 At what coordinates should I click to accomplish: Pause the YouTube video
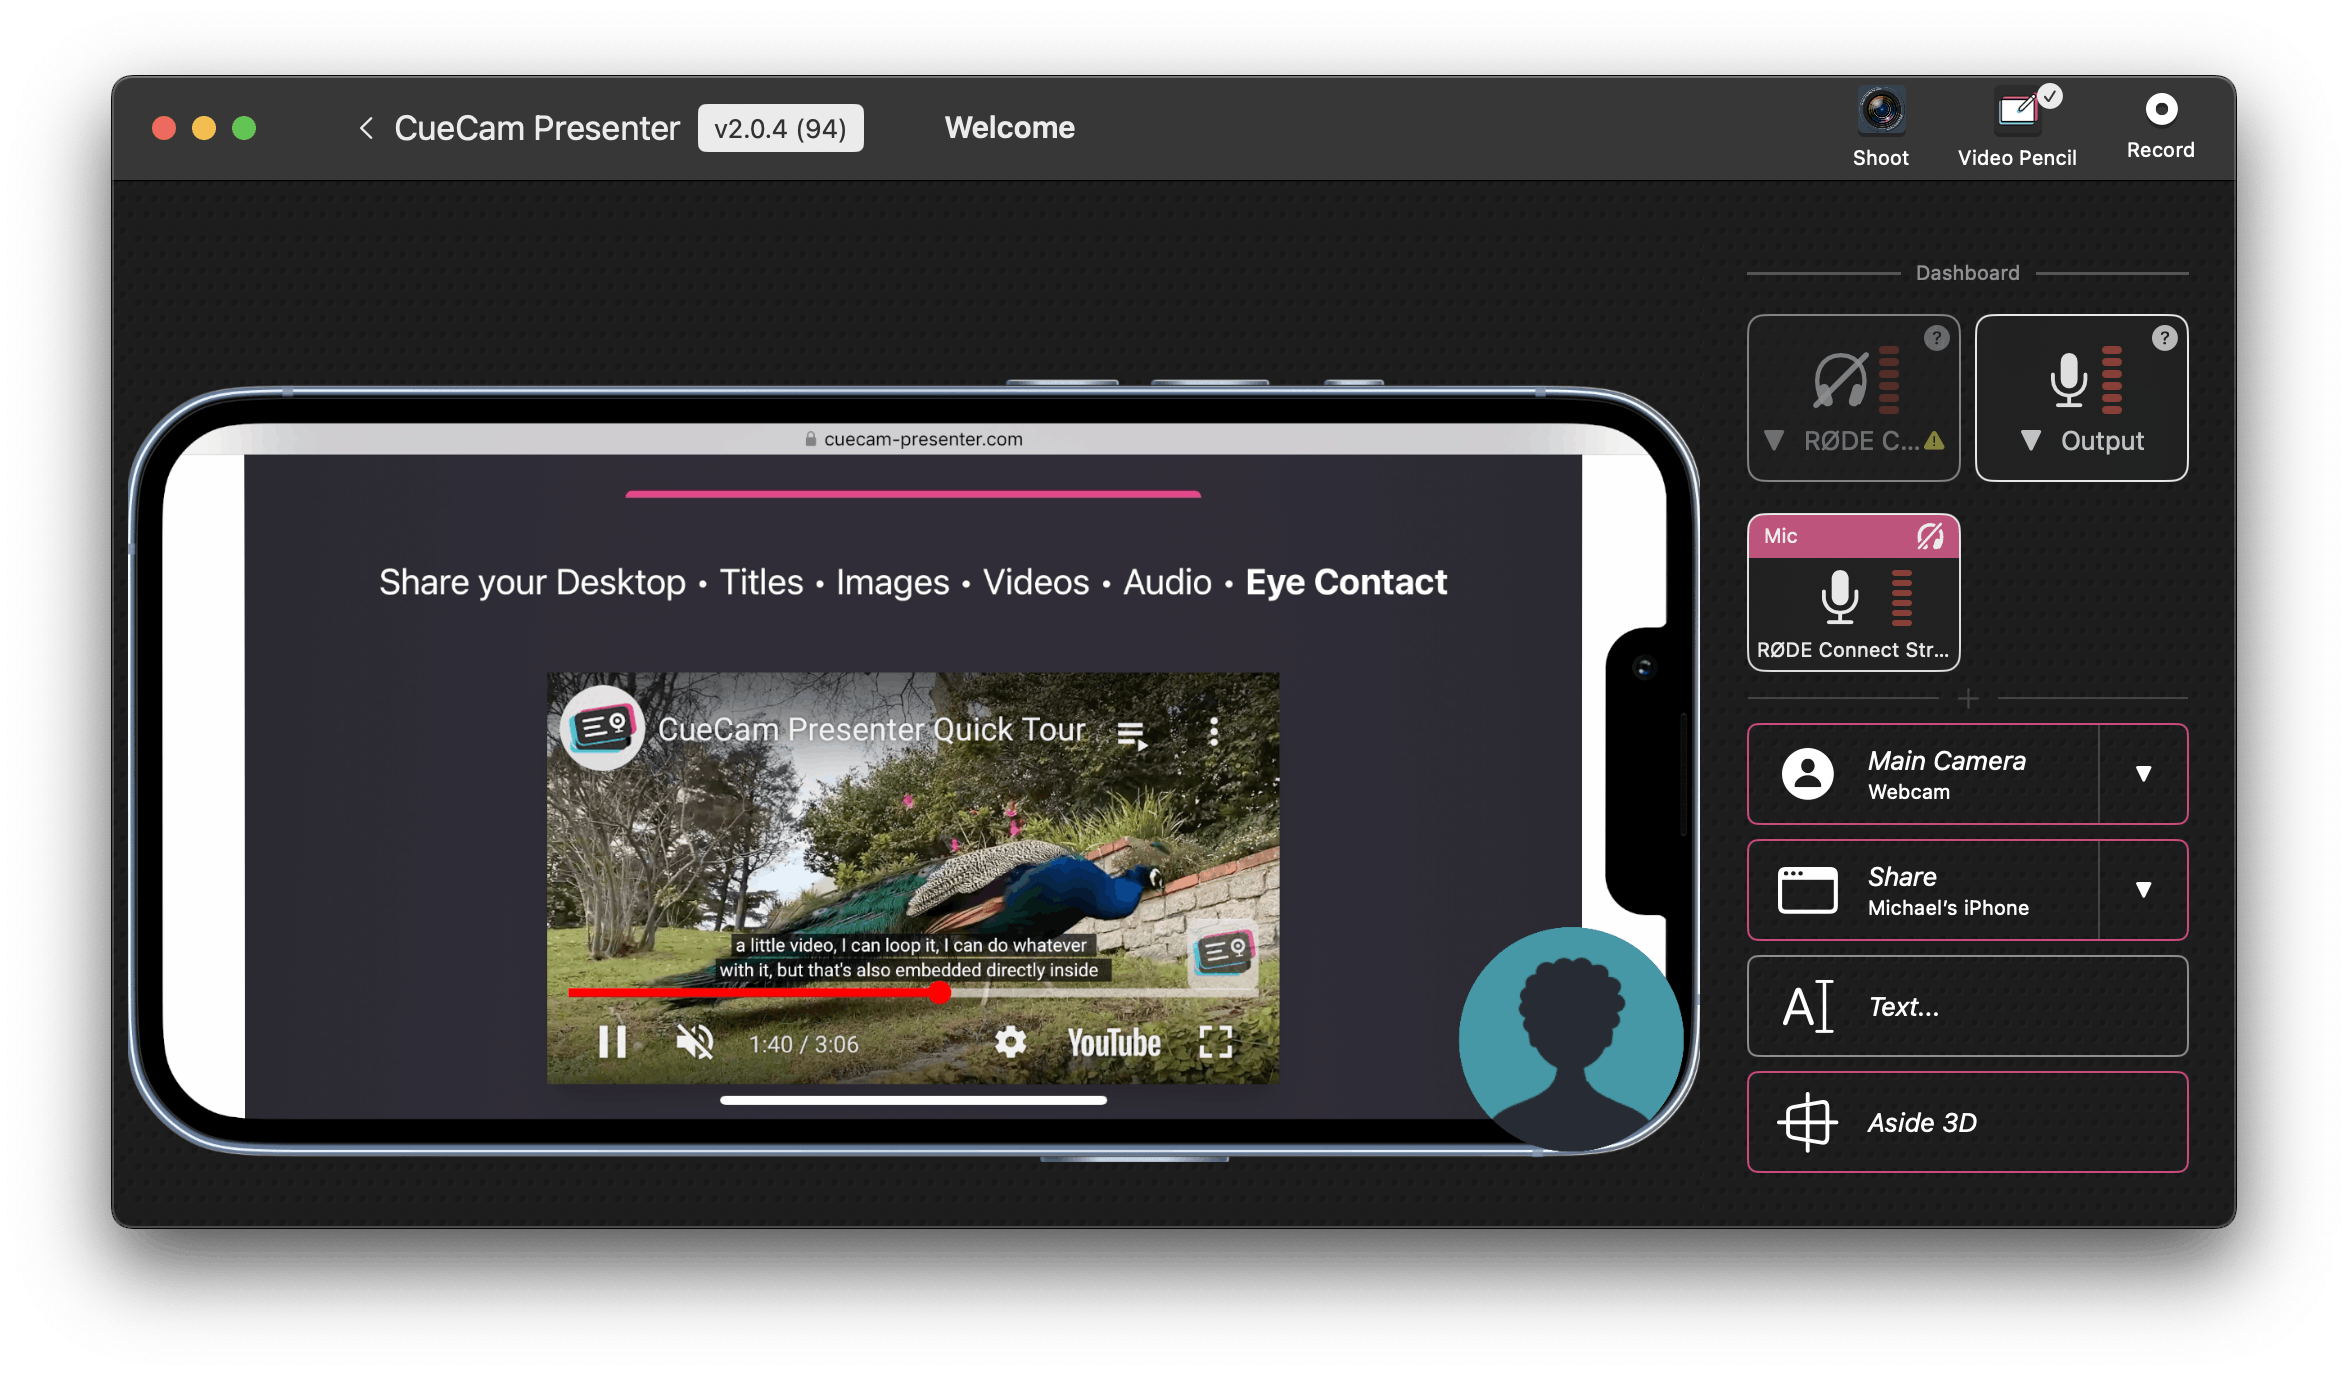(x=612, y=1042)
